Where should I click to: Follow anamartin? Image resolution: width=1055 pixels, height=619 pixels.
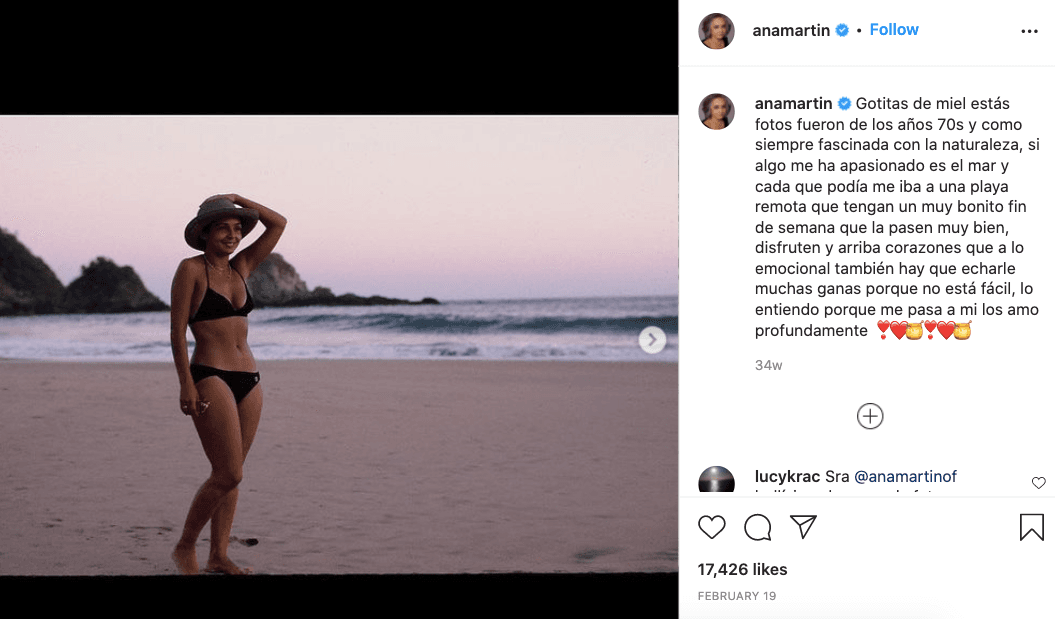[893, 29]
